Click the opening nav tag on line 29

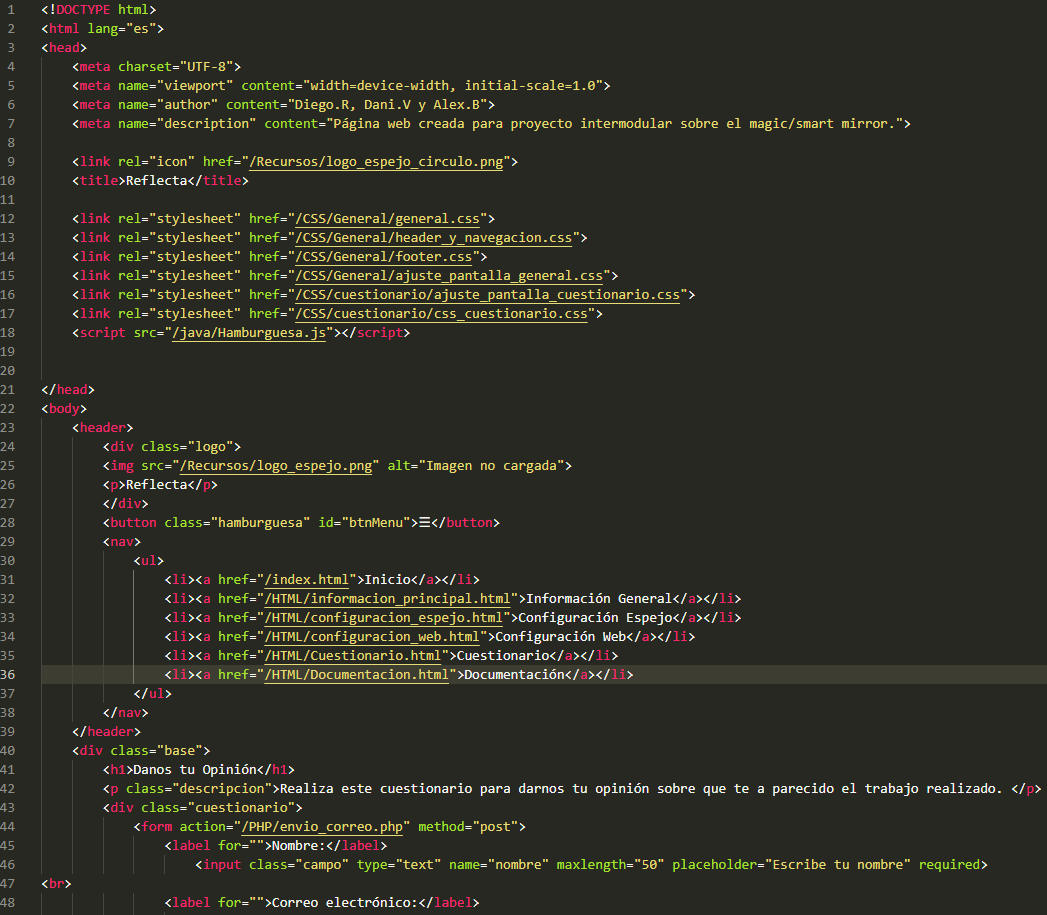(122, 542)
